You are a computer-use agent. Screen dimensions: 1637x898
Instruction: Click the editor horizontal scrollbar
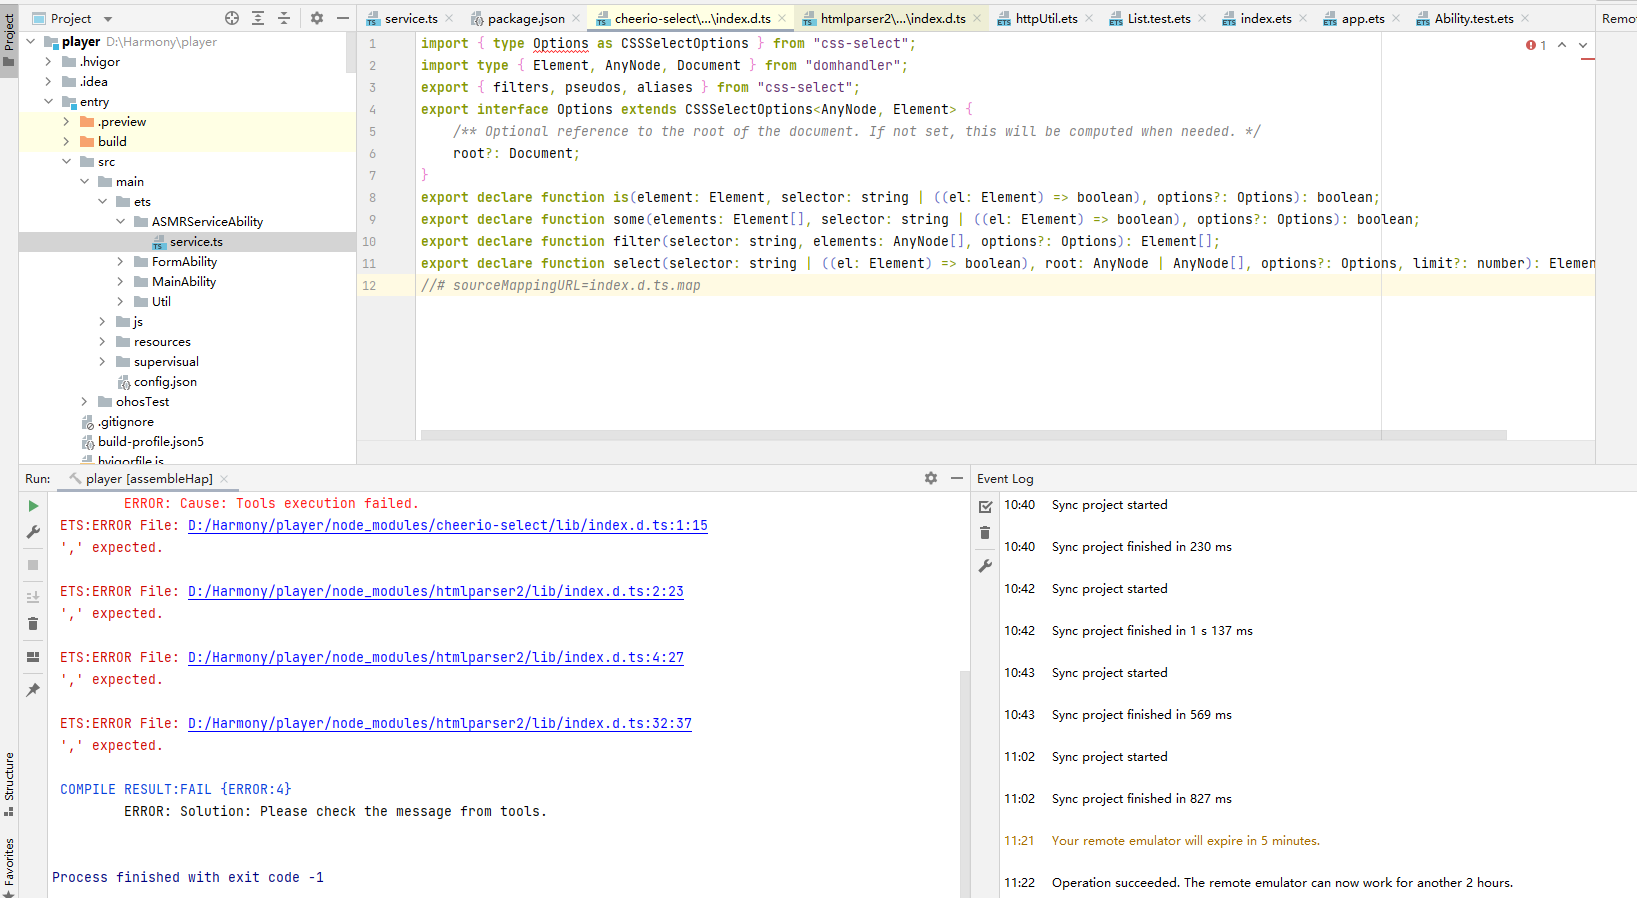point(963,435)
